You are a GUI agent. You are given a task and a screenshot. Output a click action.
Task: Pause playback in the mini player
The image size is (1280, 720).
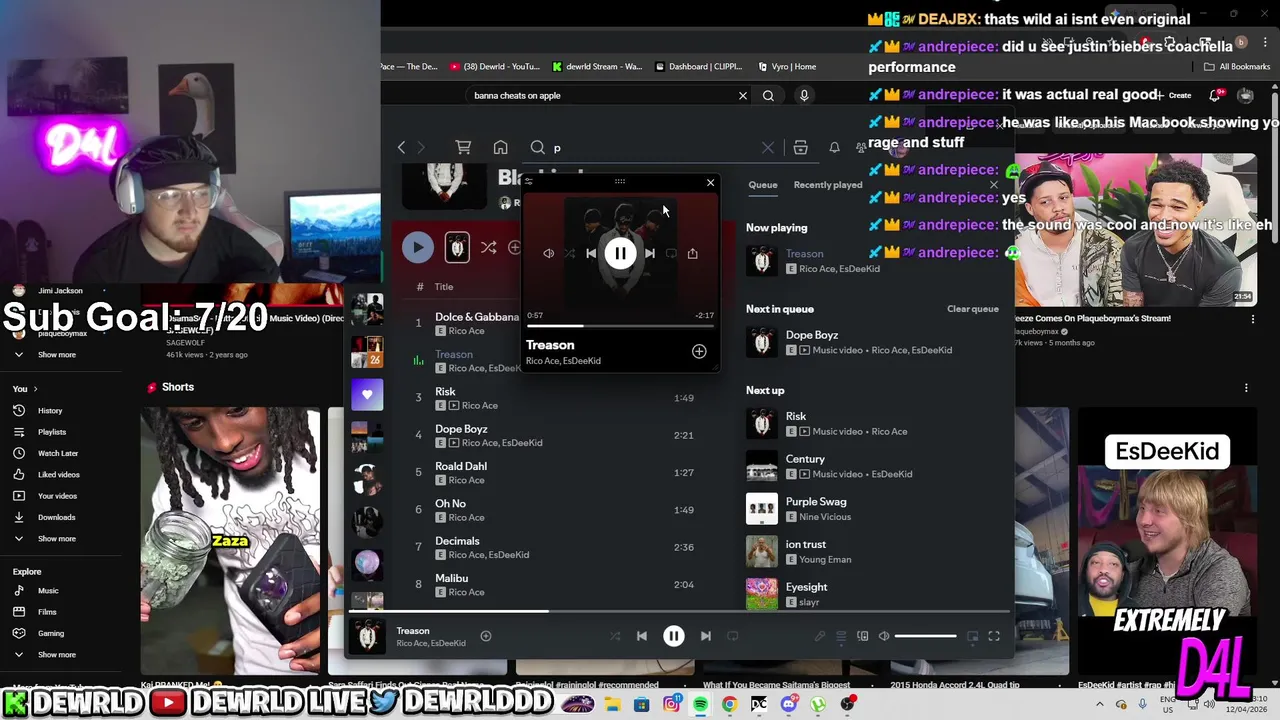620,254
